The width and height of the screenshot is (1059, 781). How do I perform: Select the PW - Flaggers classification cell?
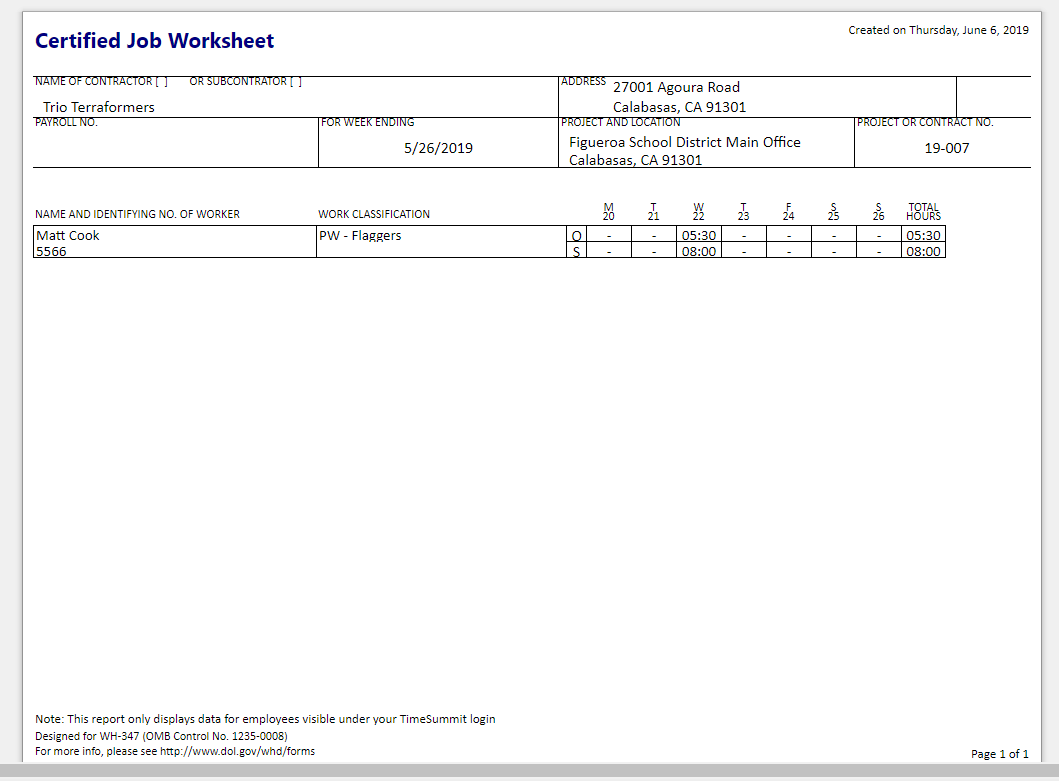click(360, 236)
